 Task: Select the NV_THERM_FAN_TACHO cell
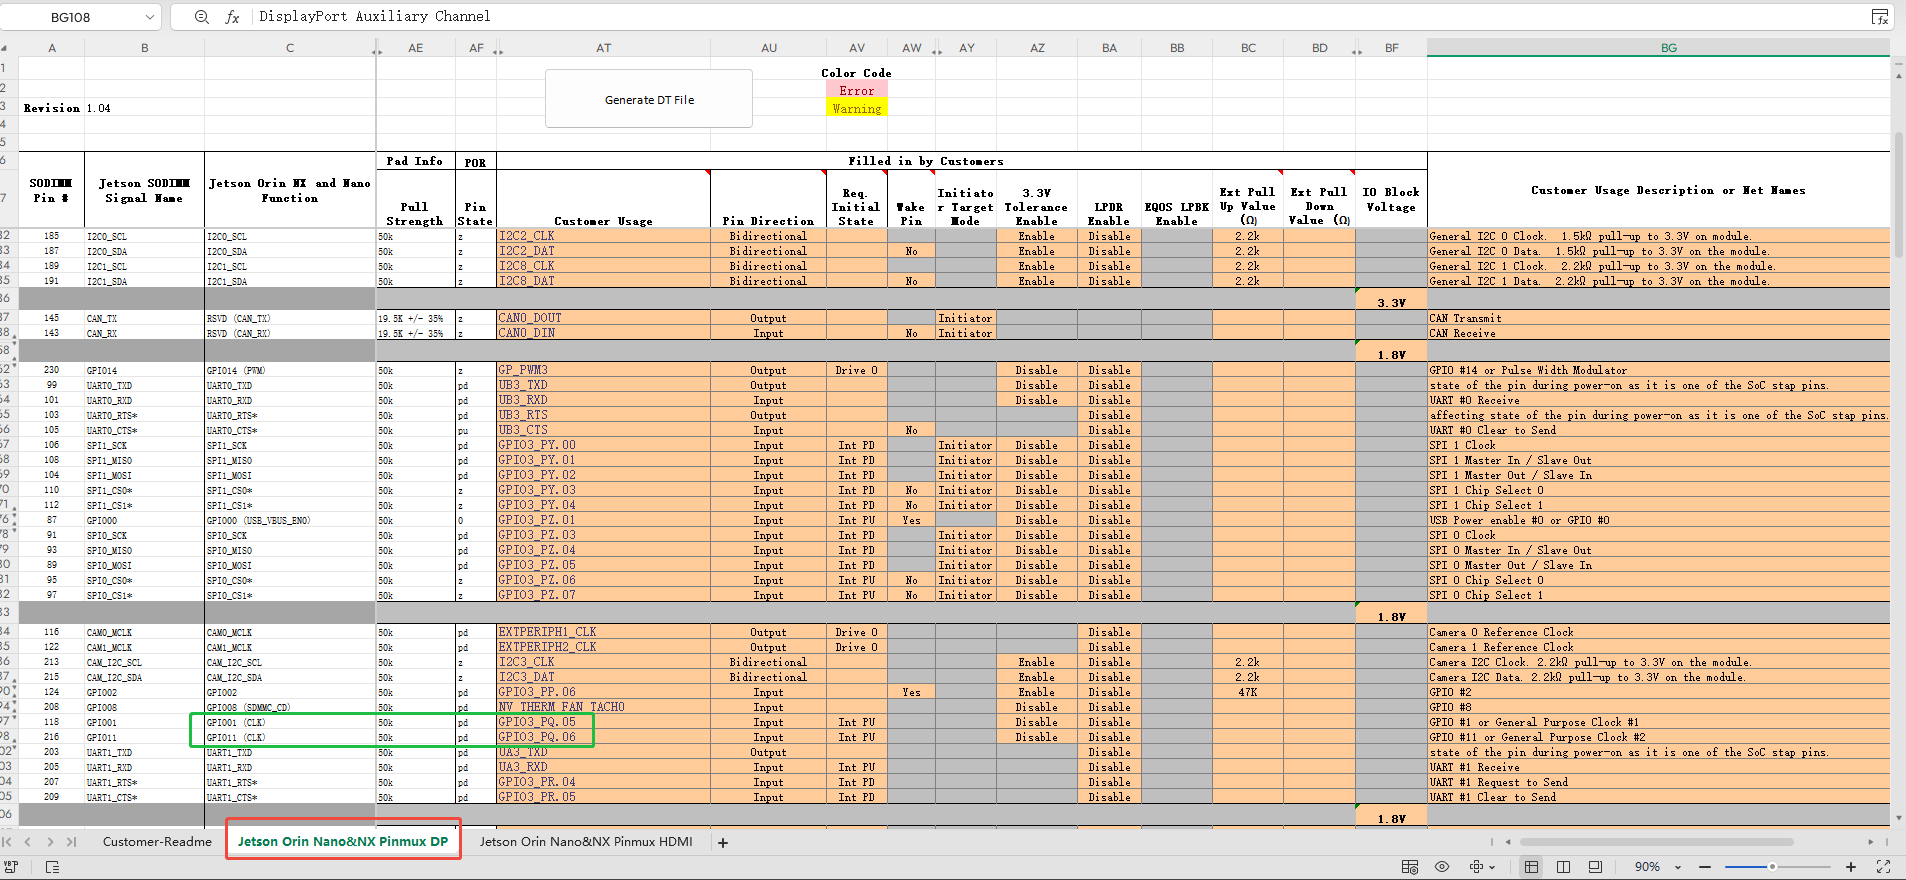click(603, 707)
